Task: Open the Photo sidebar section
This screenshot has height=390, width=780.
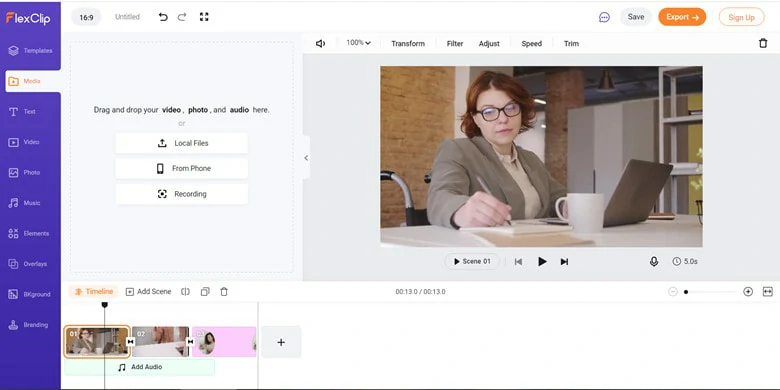Action: pos(24,173)
